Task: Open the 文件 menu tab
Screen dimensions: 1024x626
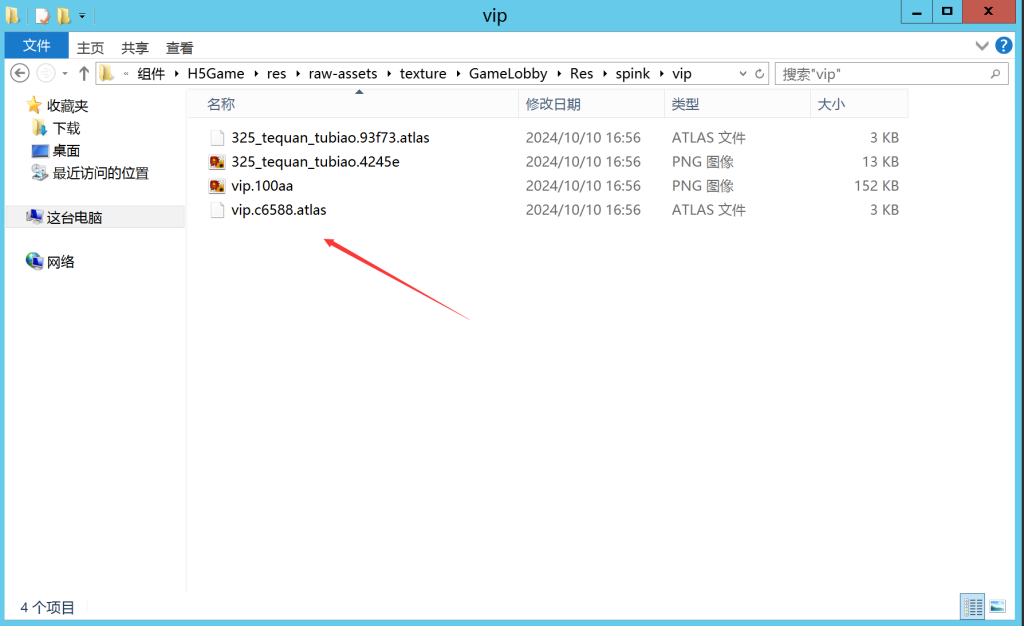Action: tap(37, 46)
